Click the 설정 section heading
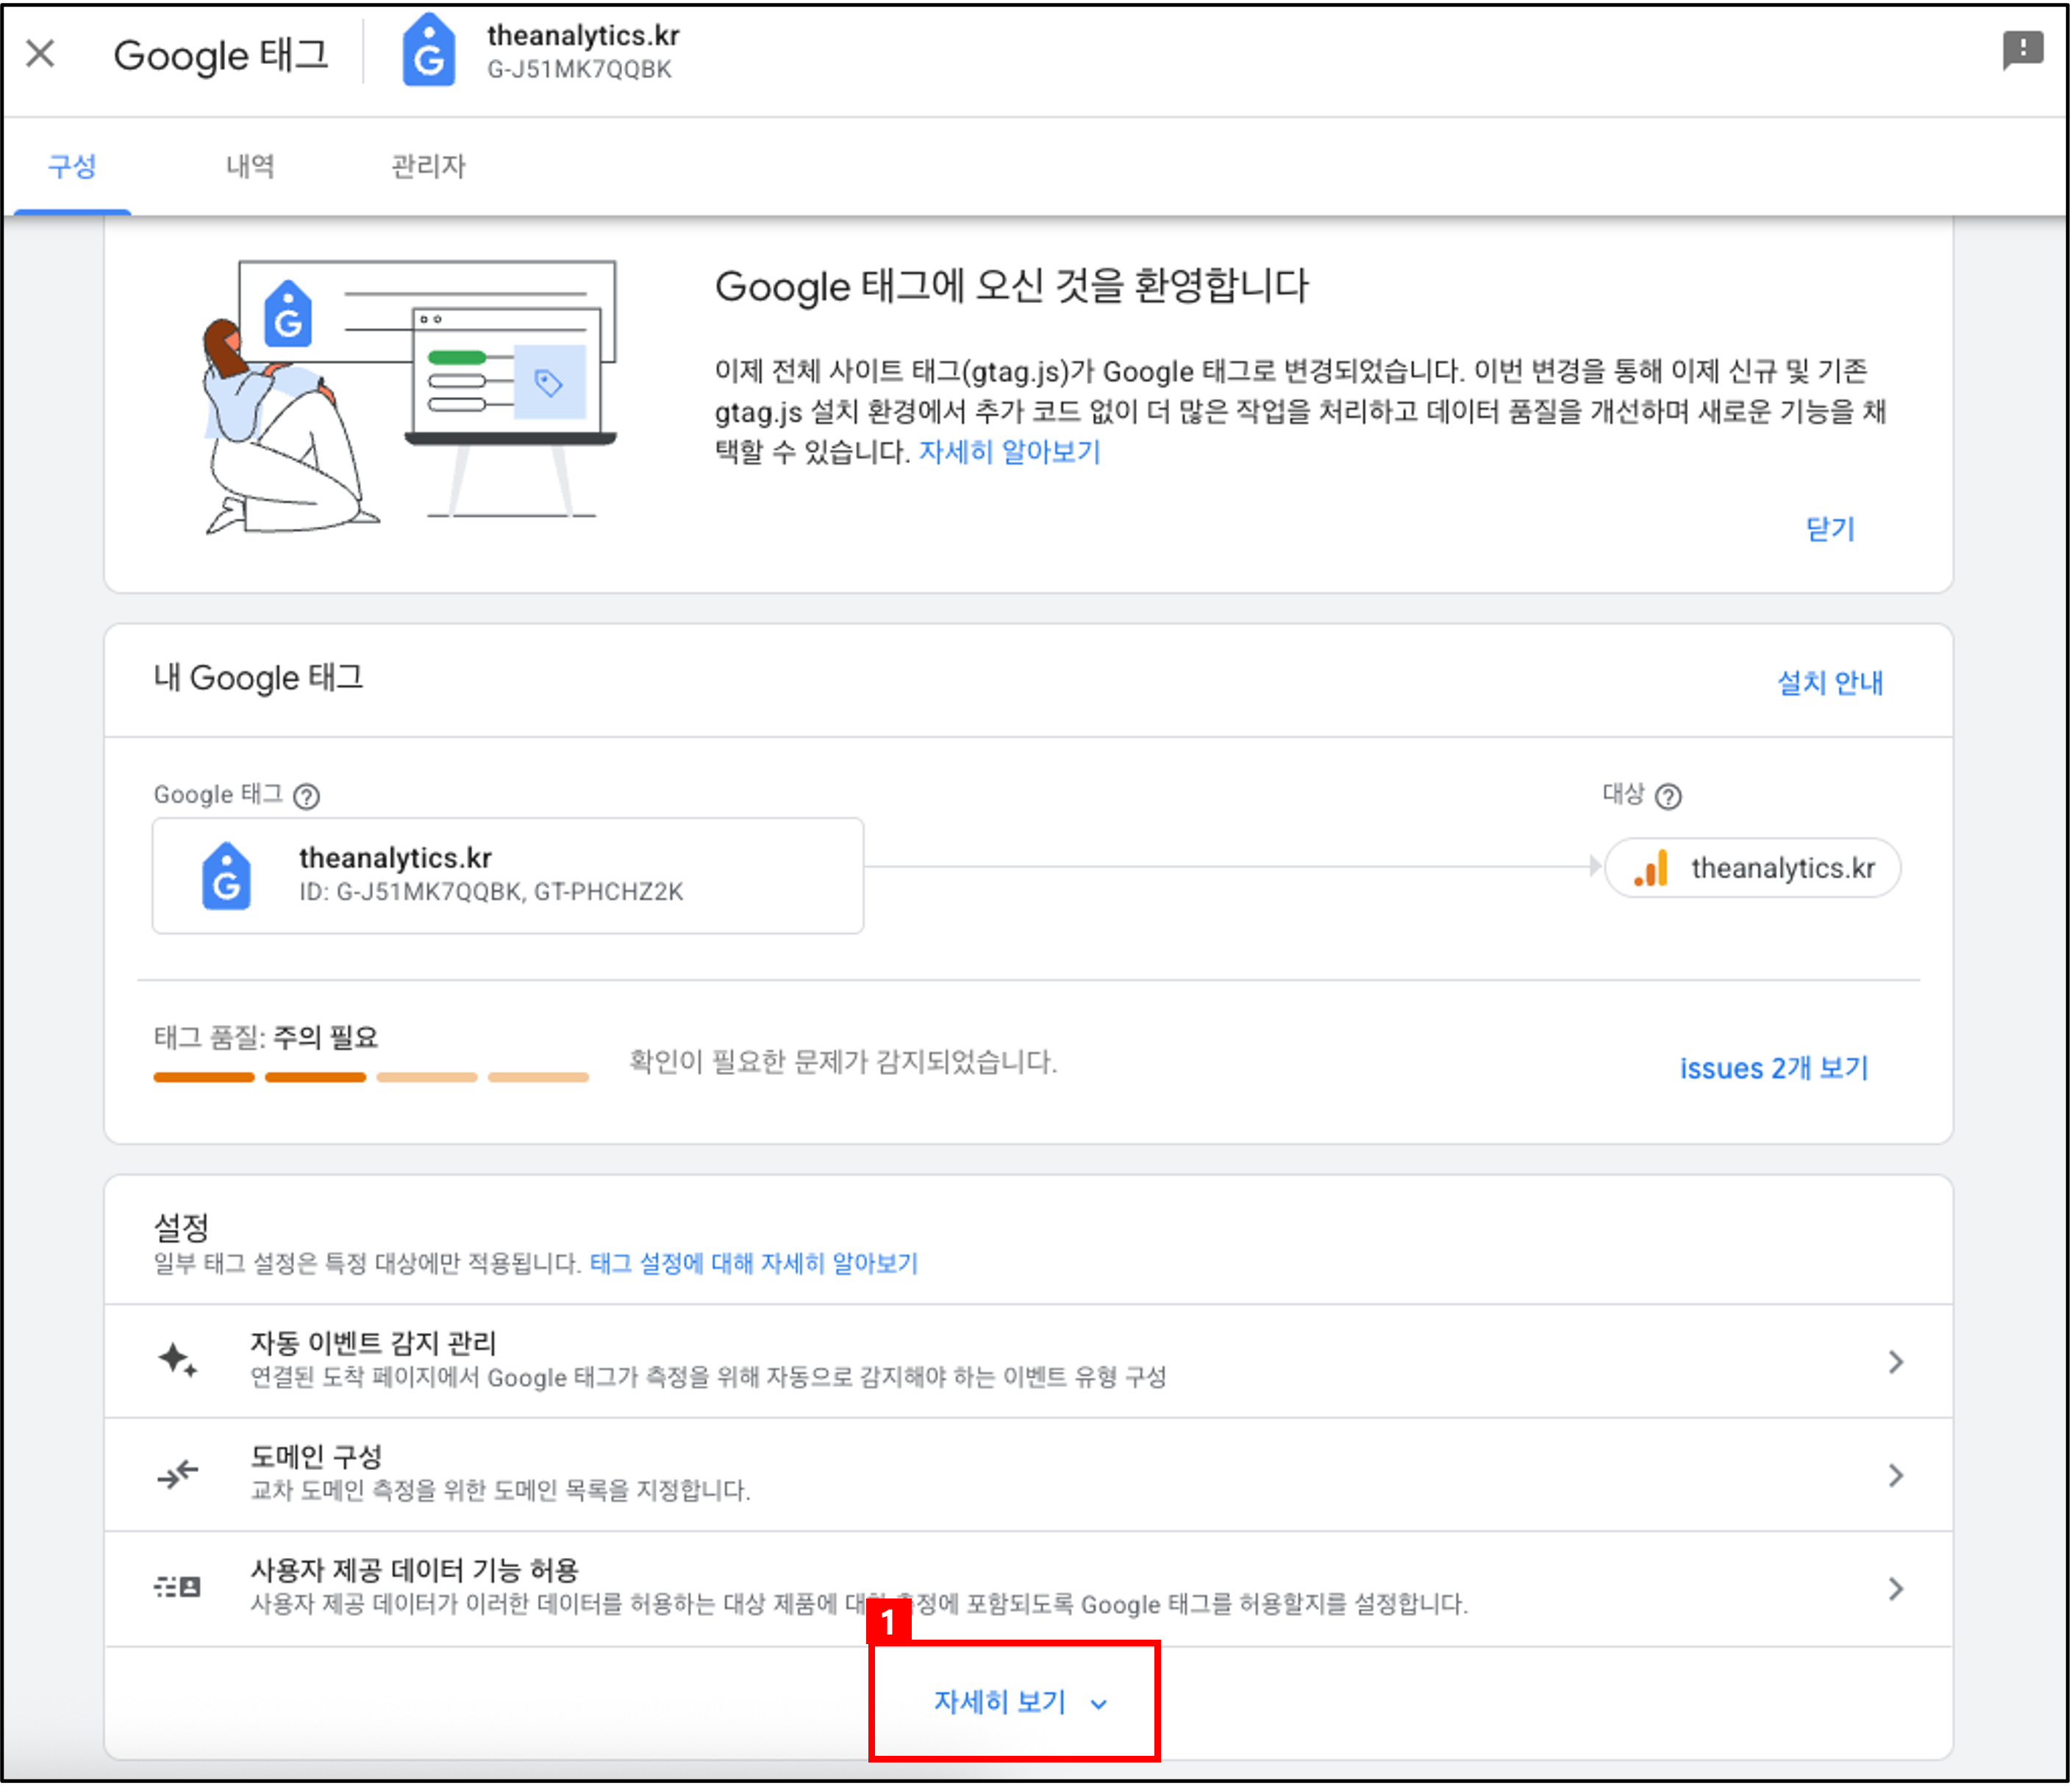This screenshot has width=2072, height=1786. pos(181,1226)
